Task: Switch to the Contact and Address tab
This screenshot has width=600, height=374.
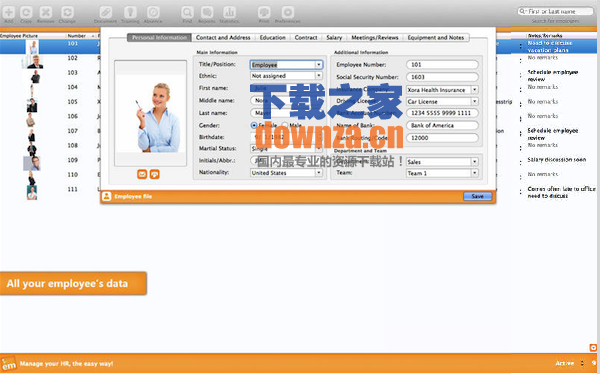Action: pyautogui.click(x=223, y=38)
